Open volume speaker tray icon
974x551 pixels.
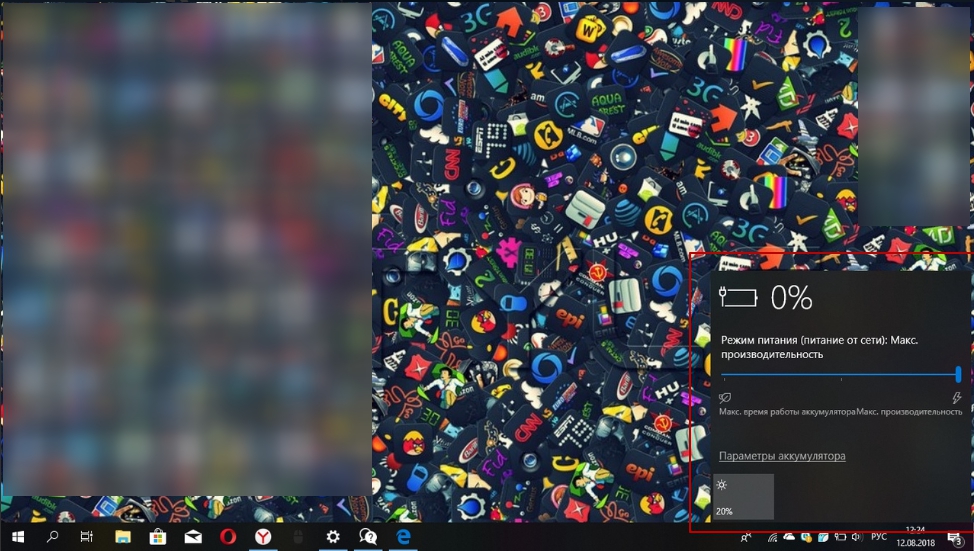857,537
